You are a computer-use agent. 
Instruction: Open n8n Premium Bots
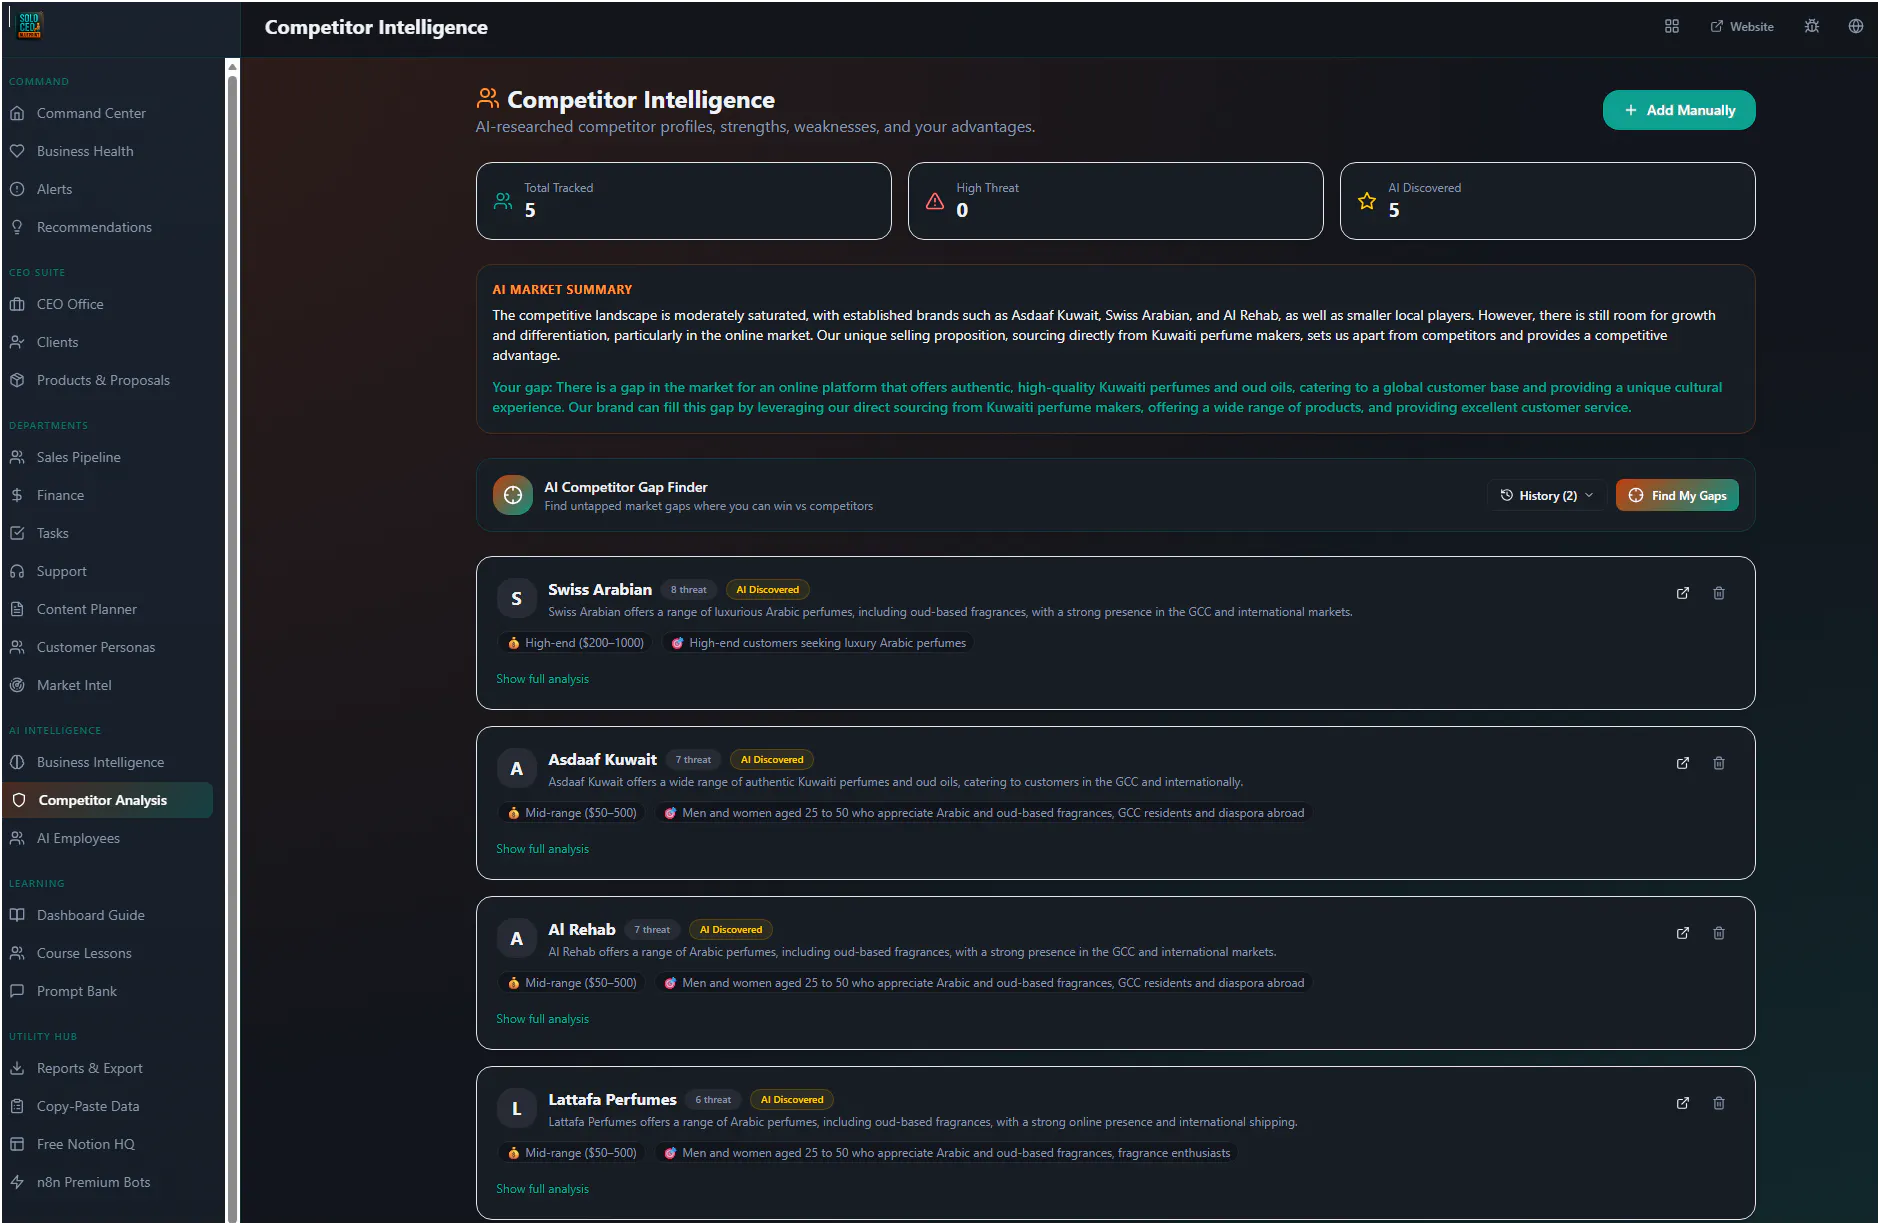pos(108,1182)
